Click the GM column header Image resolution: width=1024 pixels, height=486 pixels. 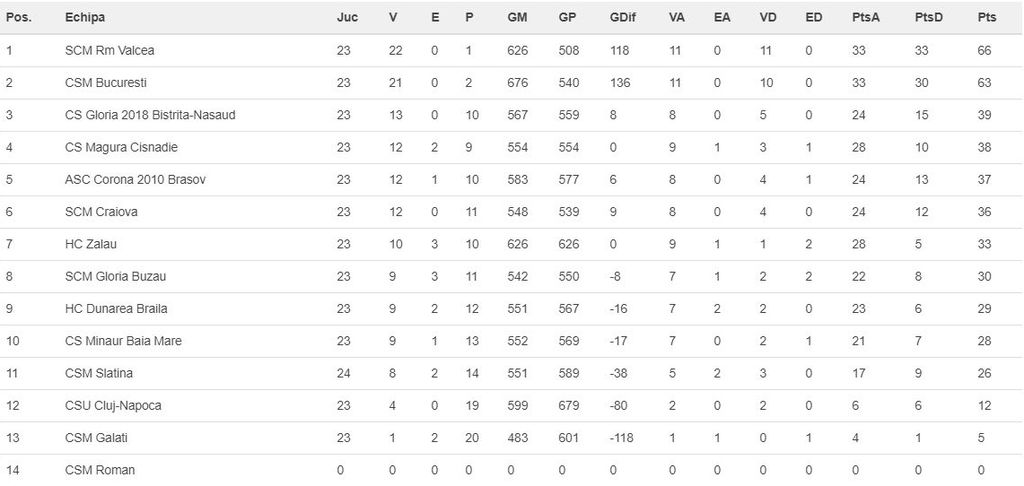coord(517,18)
